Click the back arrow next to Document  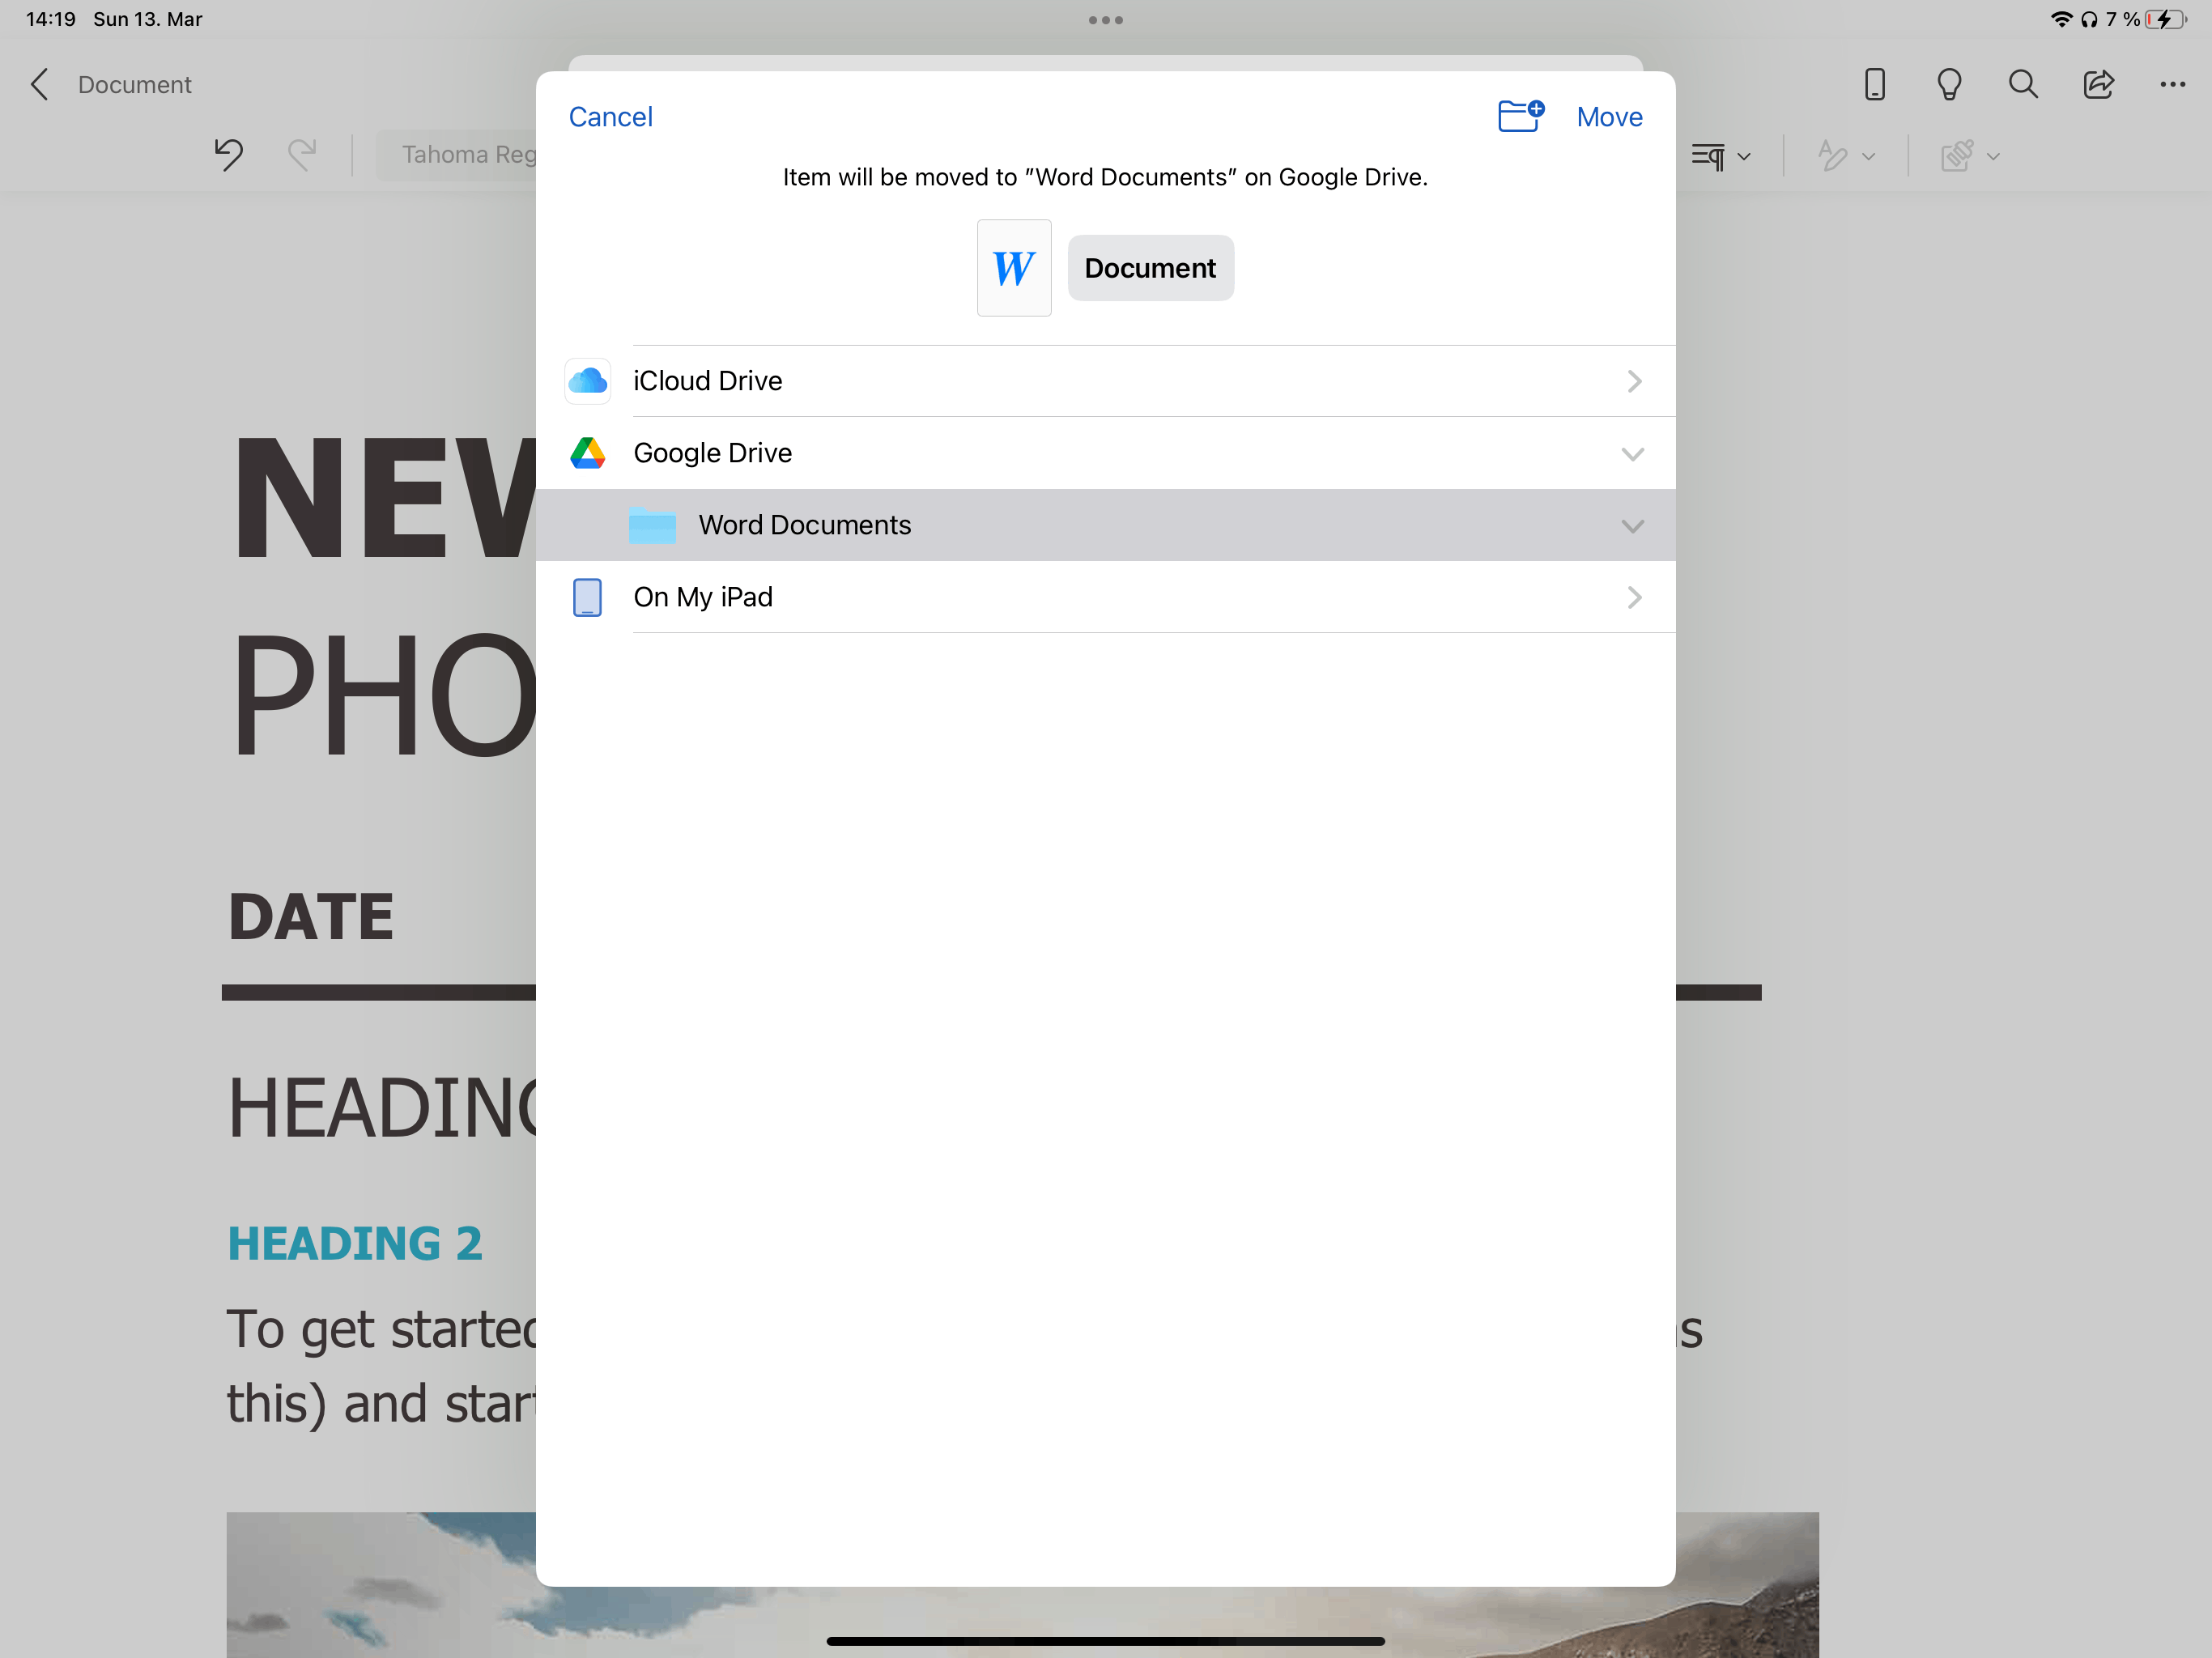pyautogui.click(x=40, y=84)
